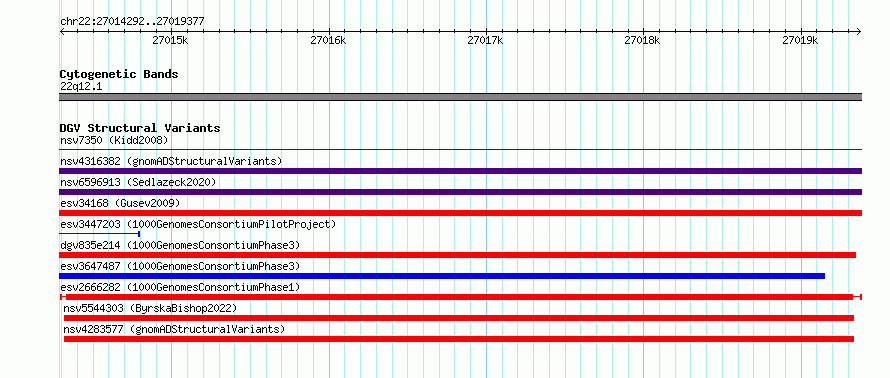This screenshot has width=890, height=378.
Task: Click the purple nsv6596913 variant bar
Action: click(460, 192)
